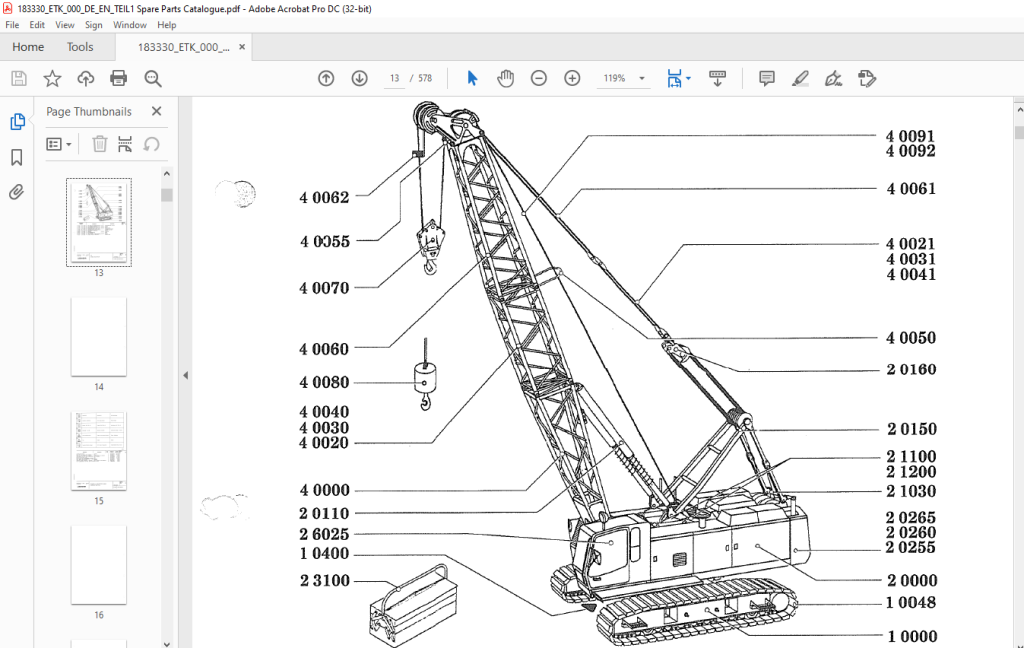This screenshot has height=648, width=1024.
Task: Open the read mode keyboard-scroll icon
Action: coord(717,78)
